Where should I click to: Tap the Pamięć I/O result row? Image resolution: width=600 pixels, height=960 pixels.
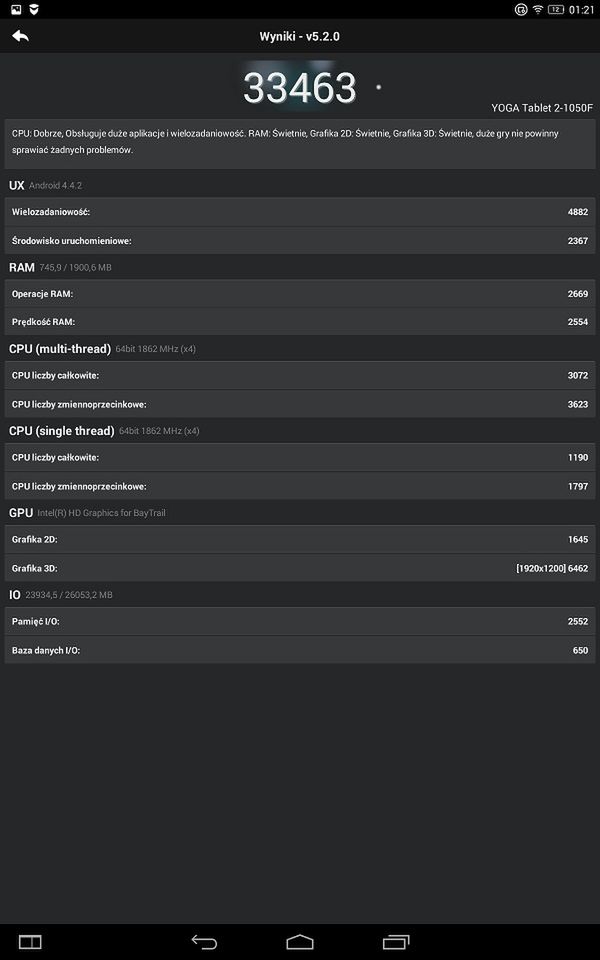[300, 622]
